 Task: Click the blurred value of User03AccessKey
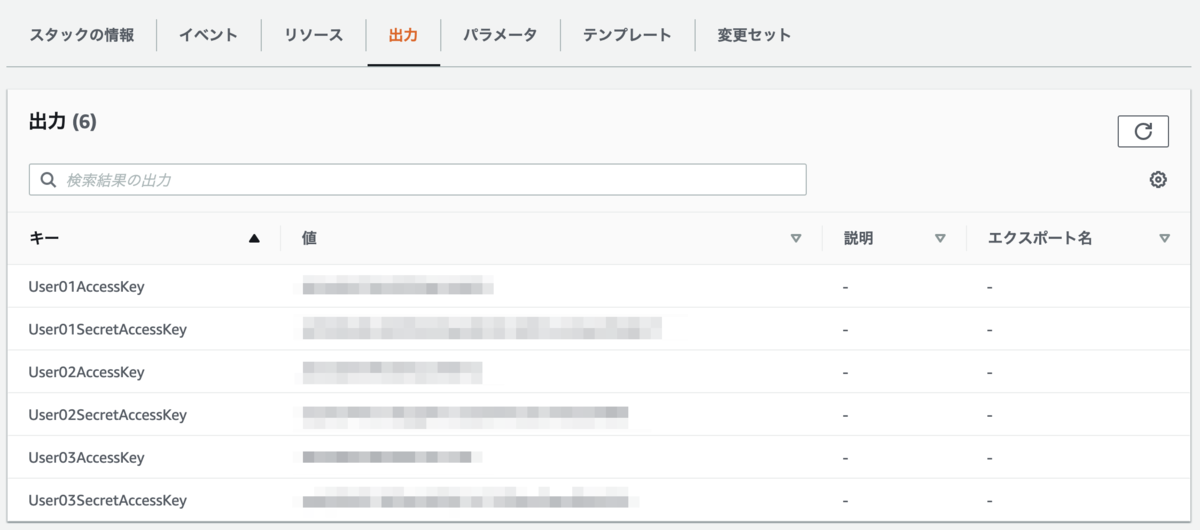392,458
